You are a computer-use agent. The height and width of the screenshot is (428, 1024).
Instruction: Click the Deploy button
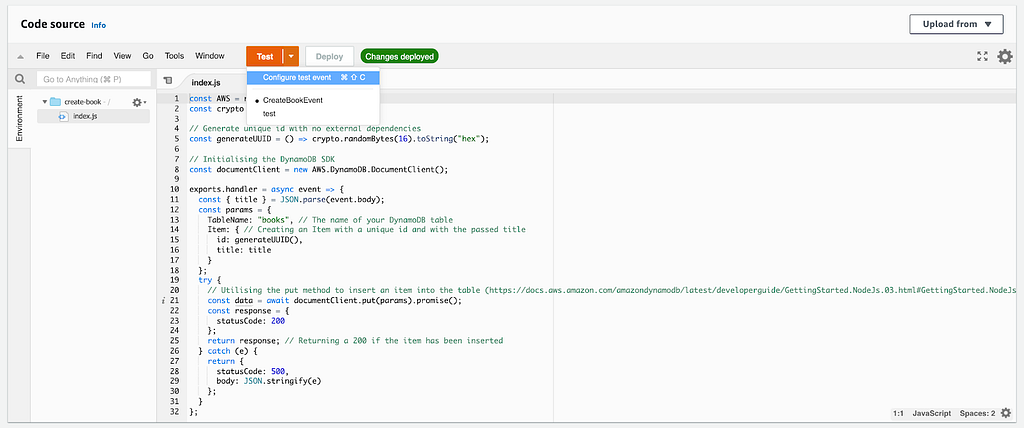pyautogui.click(x=329, y=57)
